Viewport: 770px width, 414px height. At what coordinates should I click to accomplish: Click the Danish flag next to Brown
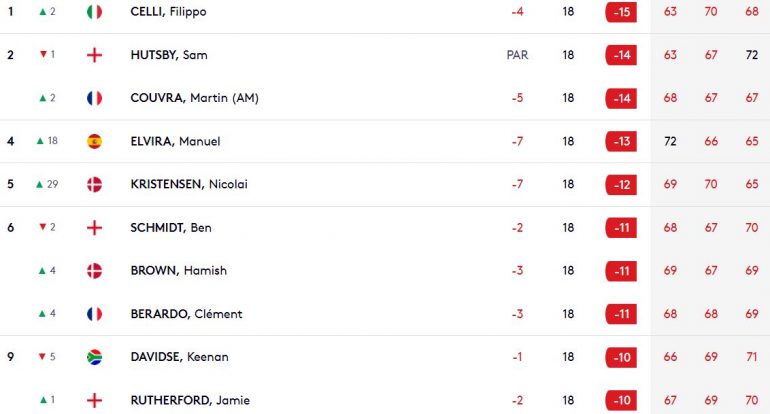pyautogui.click(x=94, y=271)
